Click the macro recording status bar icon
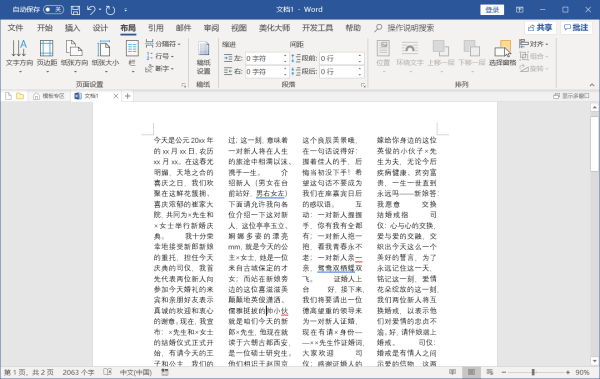The width and height of the screenshot is (600, 379). pyautogui.click(x=165, y=372)
